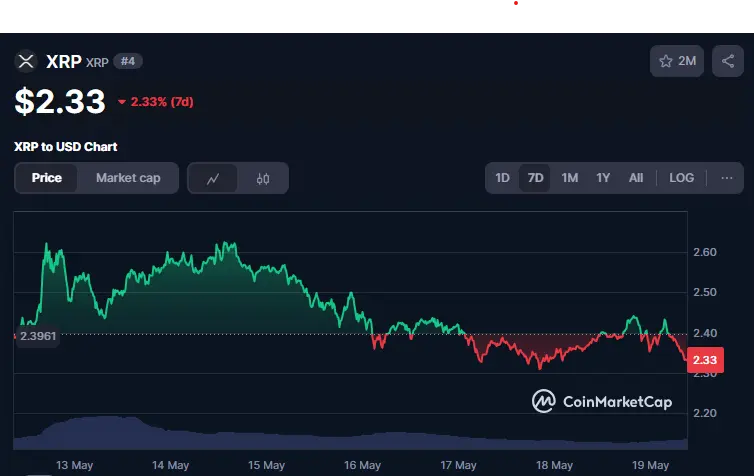Click the XRP to USD Chart heading
Viewport: 754px width, 476px height.
click(x=65, y=147)
